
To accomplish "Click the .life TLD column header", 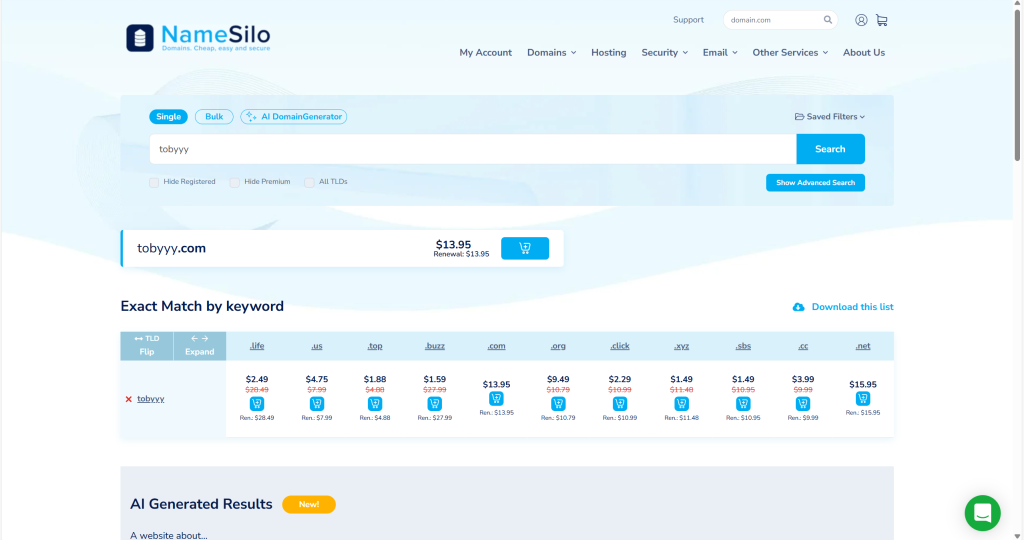I will point(257,346).
